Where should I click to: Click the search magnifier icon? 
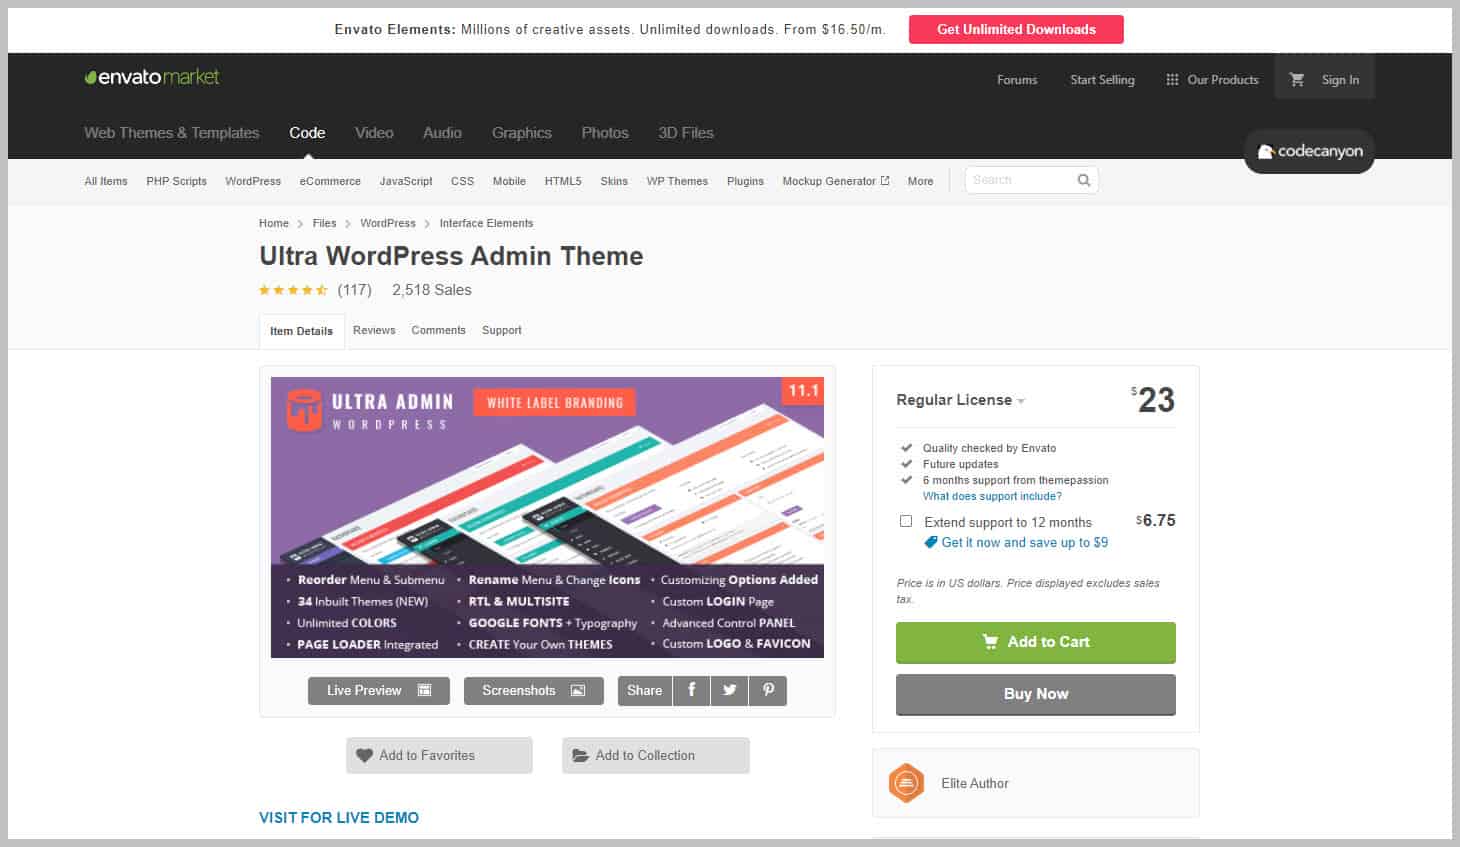coord(1083,180)
